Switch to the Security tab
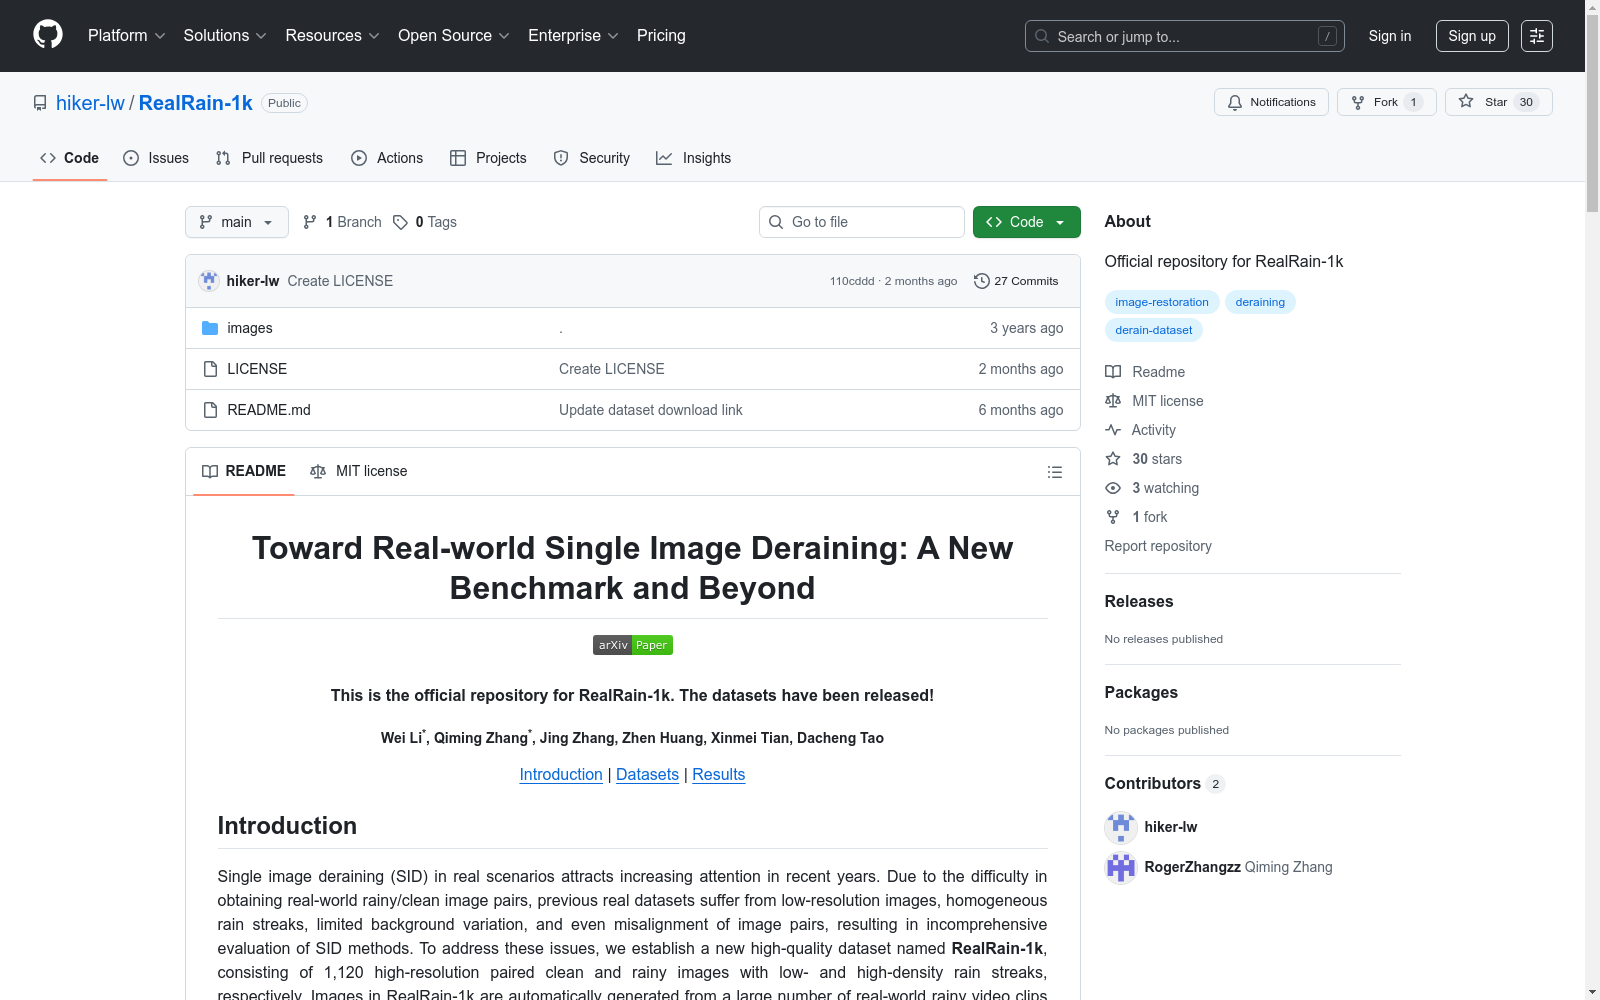The image size is (1600, 1000). (592, 158)
